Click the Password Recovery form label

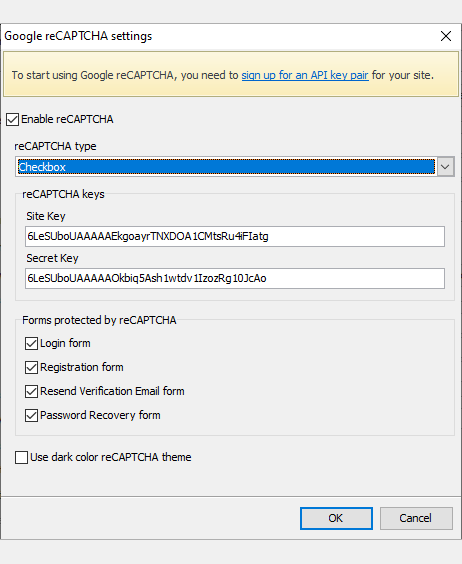[x=100, y=415]
